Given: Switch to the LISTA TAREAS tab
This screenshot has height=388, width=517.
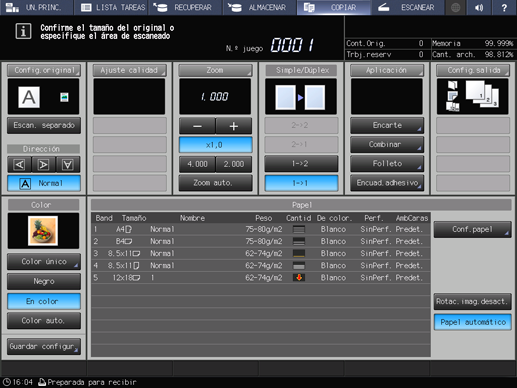Looking at the screenshot, I should [x=111, y=7].
